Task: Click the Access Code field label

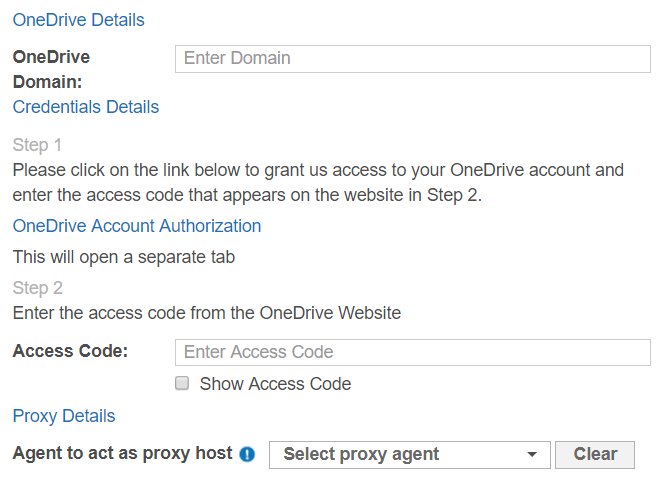Action: [x=70, y=352]
